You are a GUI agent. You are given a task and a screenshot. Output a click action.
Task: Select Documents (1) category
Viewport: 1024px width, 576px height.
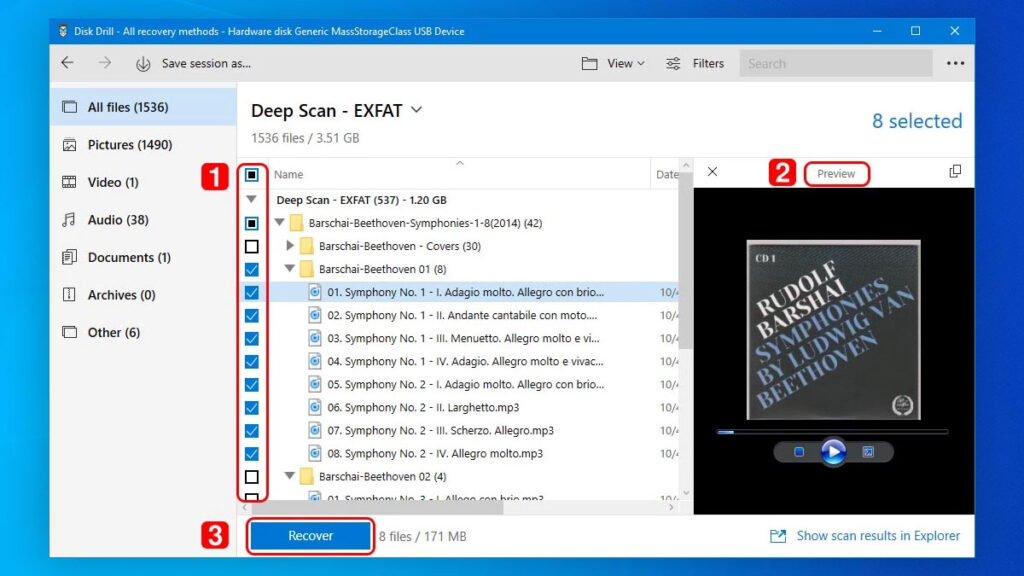143,257
